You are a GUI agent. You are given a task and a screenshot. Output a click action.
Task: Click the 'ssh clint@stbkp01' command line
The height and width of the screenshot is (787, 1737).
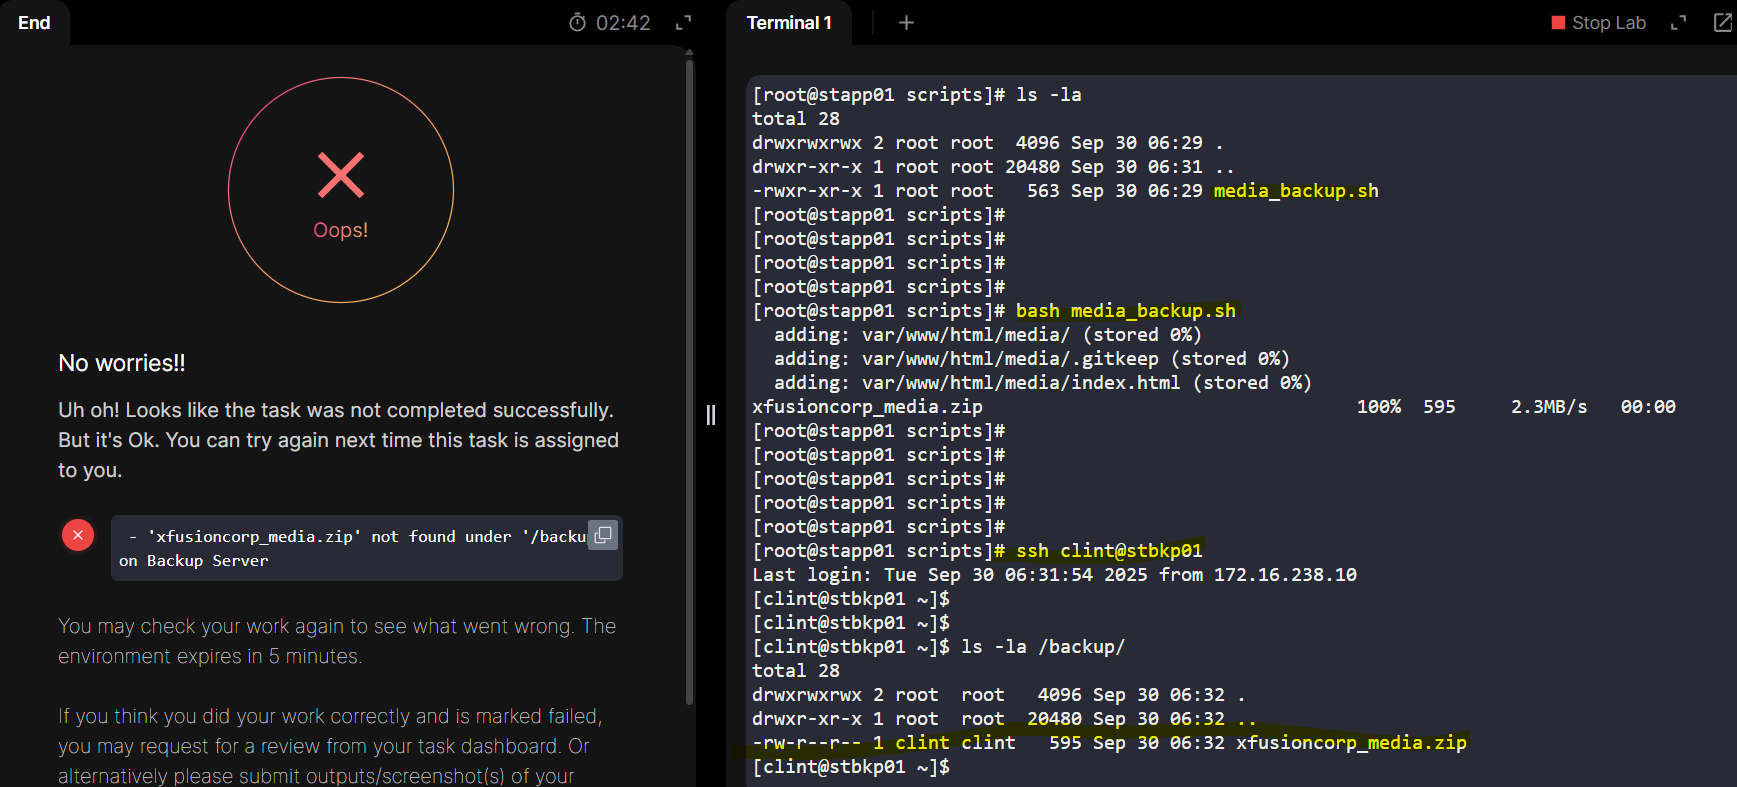(x=1108, y=551)
